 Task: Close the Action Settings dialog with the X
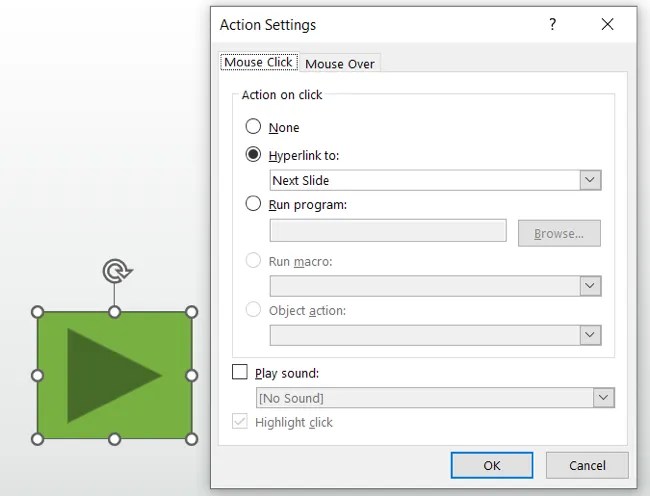[x=607, y=24]
